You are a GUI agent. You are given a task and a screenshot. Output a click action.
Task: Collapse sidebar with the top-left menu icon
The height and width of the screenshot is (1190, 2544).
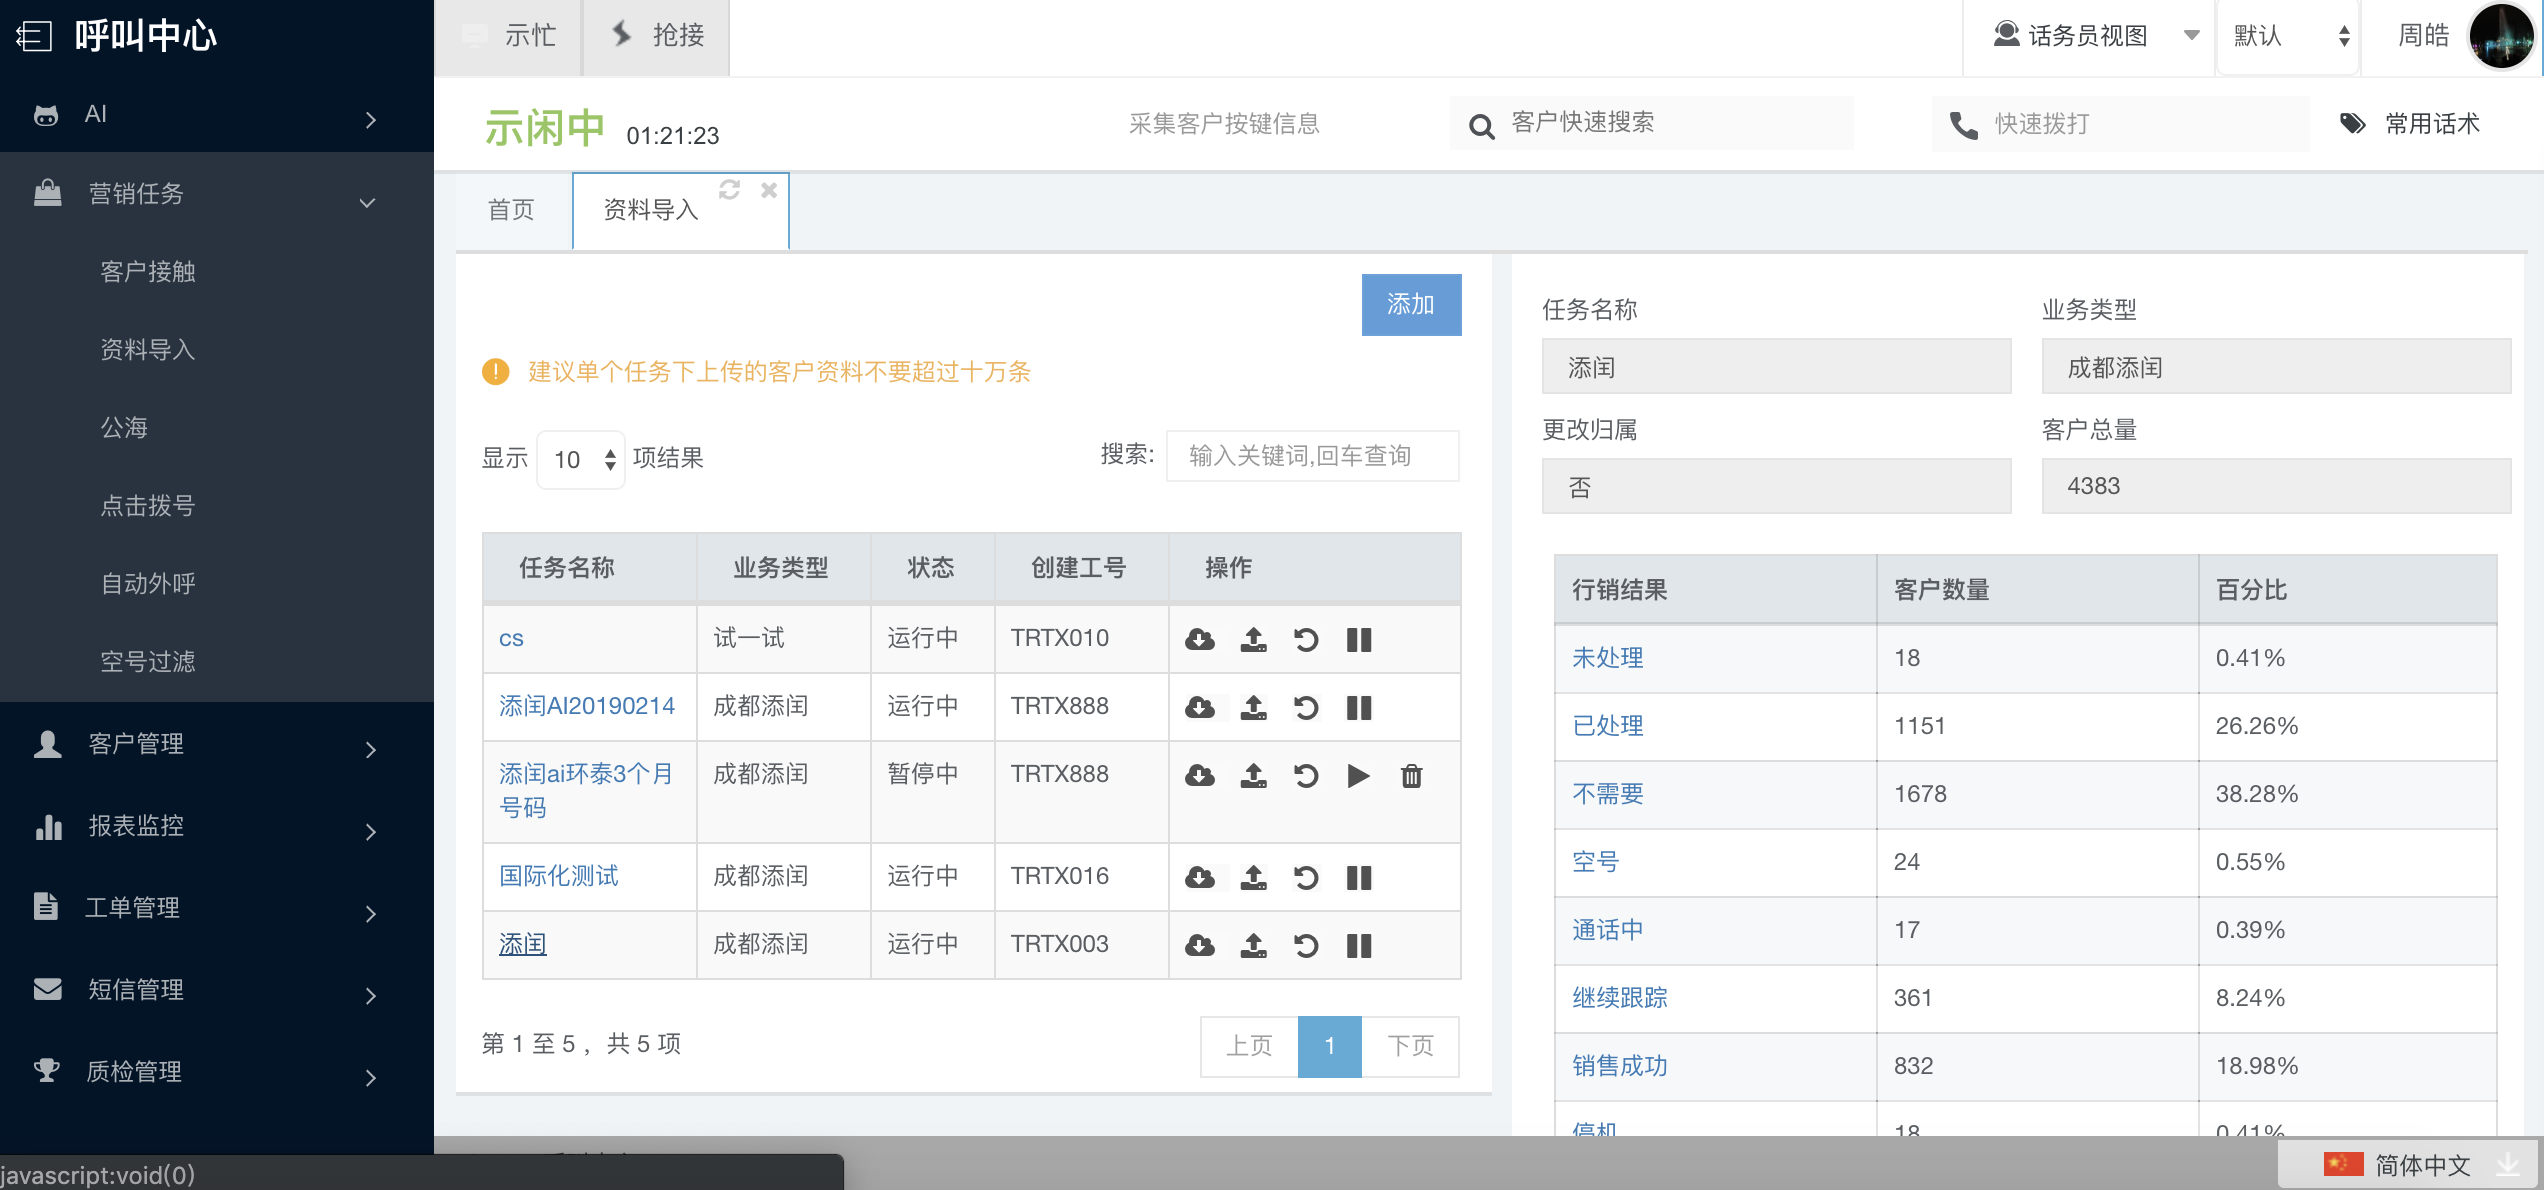coord(34,37)
